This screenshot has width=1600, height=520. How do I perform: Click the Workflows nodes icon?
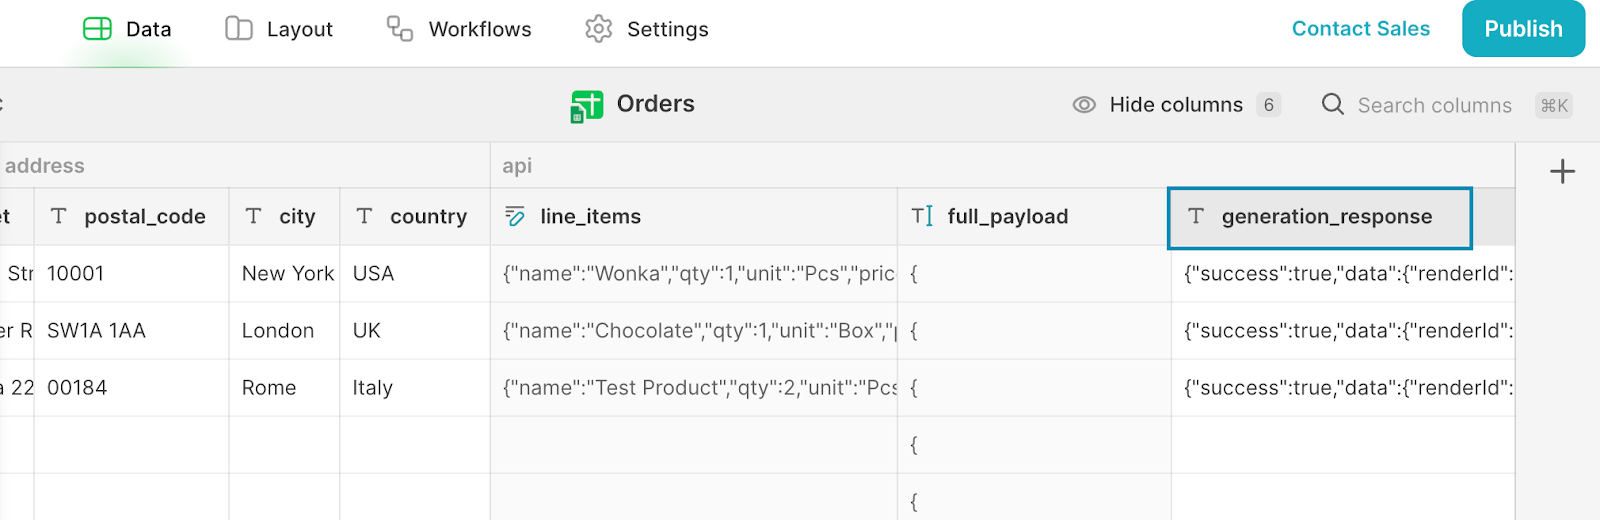[400, 29]
